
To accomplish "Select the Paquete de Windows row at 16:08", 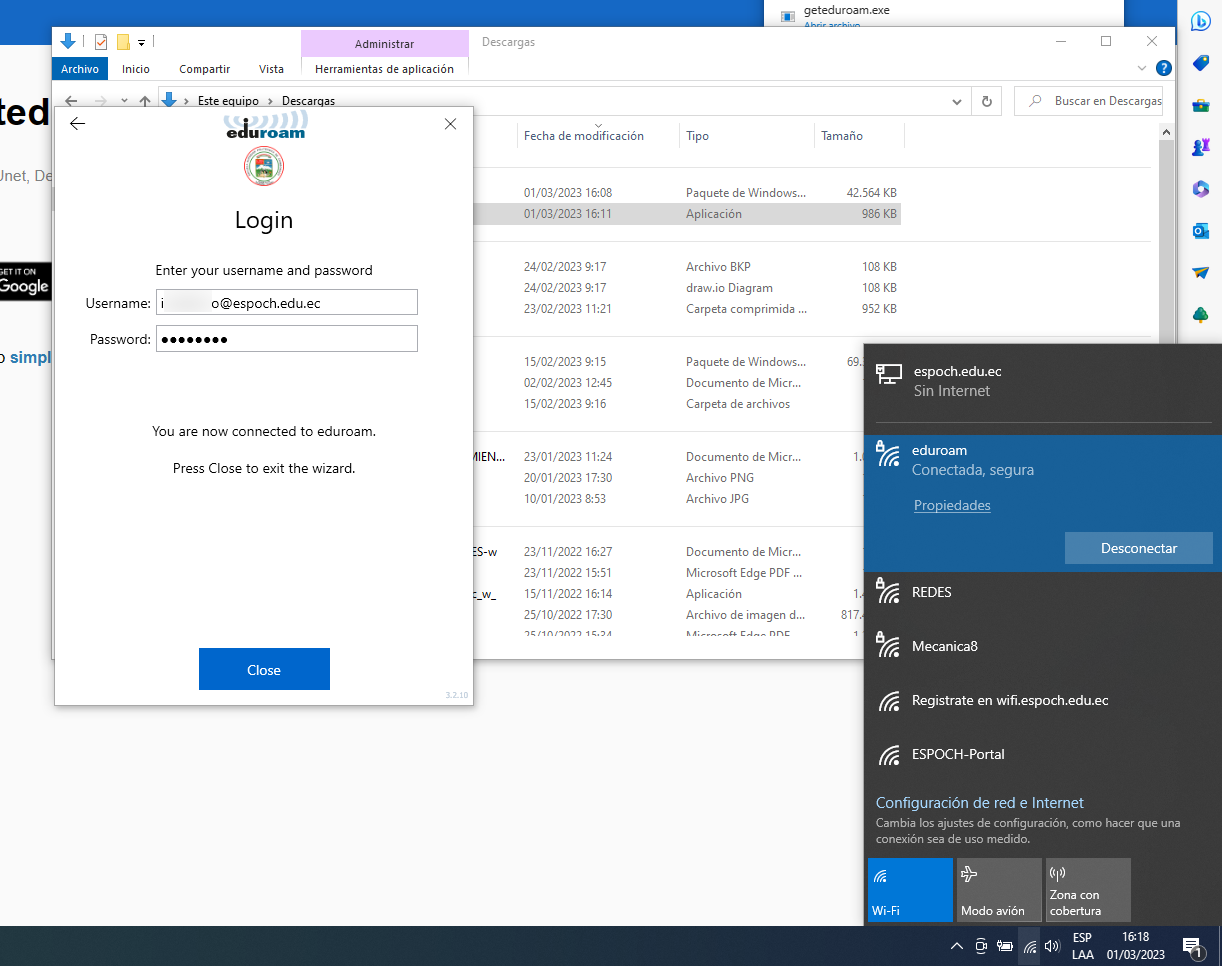I will point(686,193).
